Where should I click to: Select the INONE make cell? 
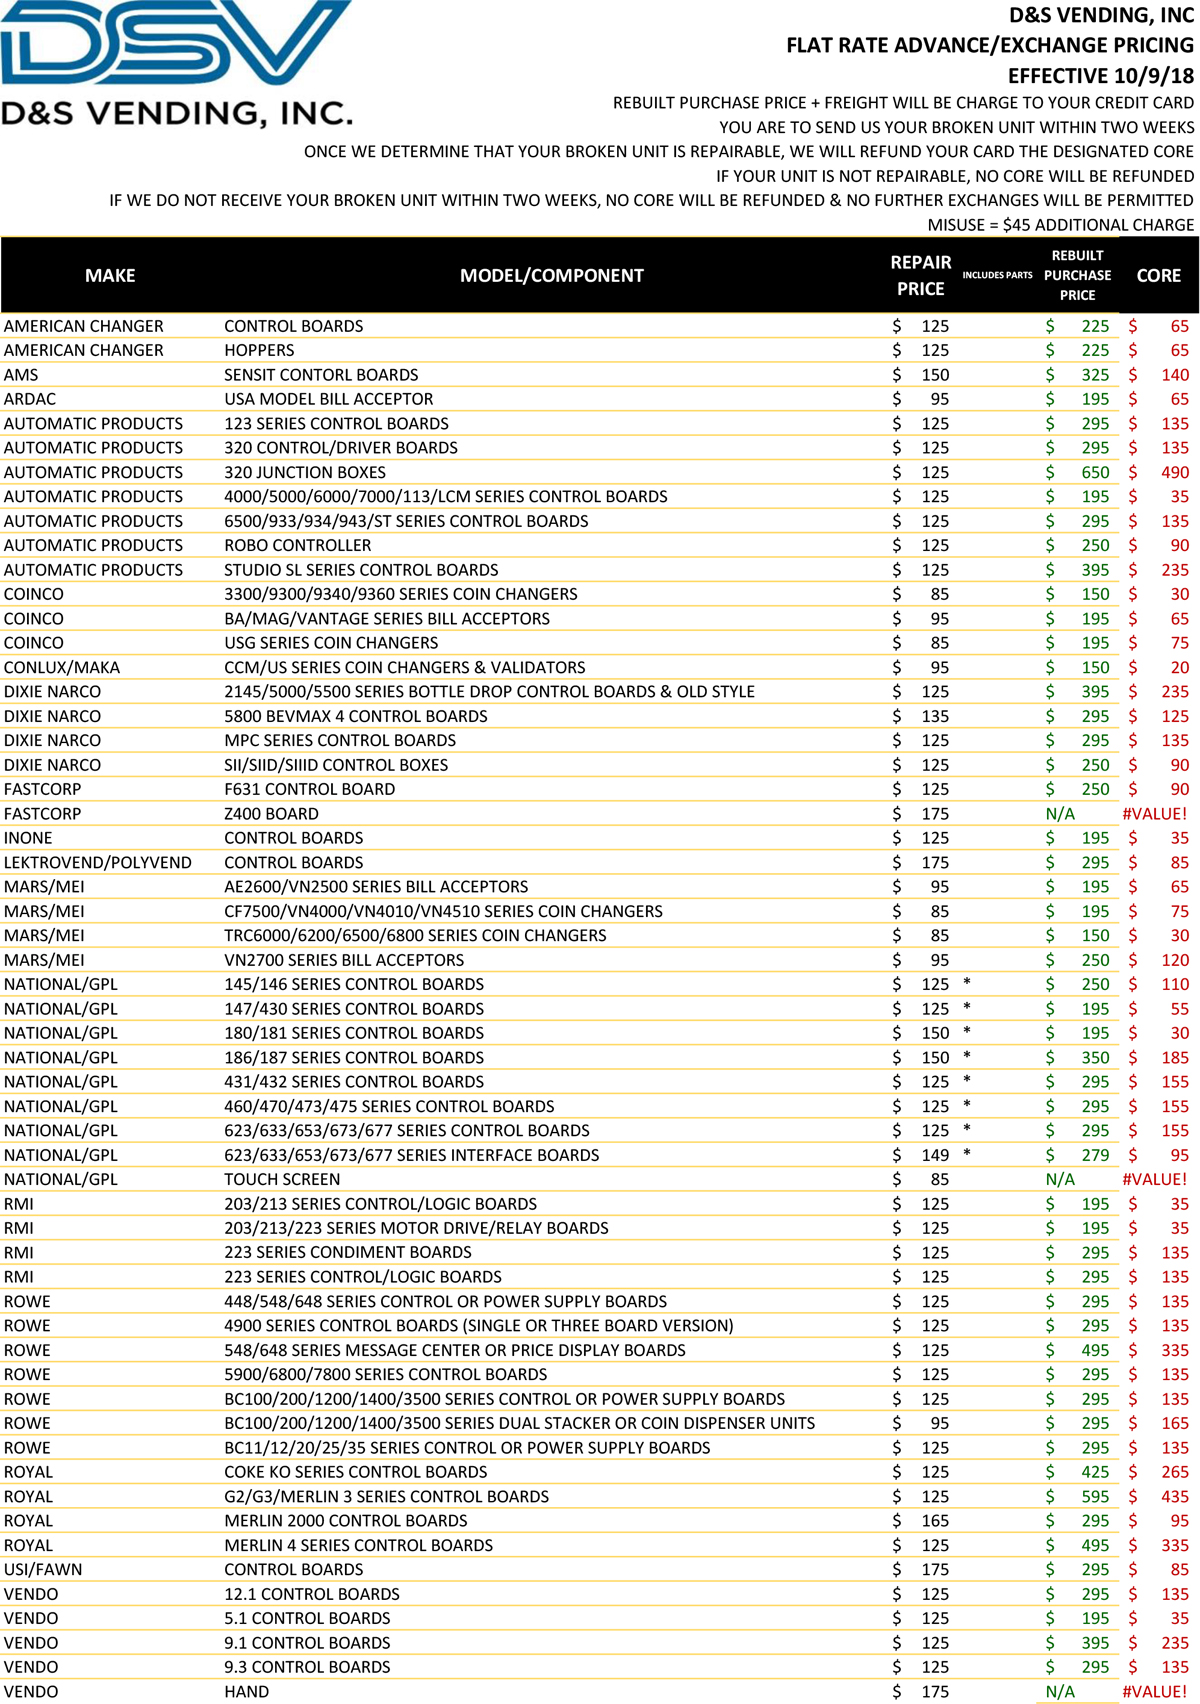pos(28,838)
